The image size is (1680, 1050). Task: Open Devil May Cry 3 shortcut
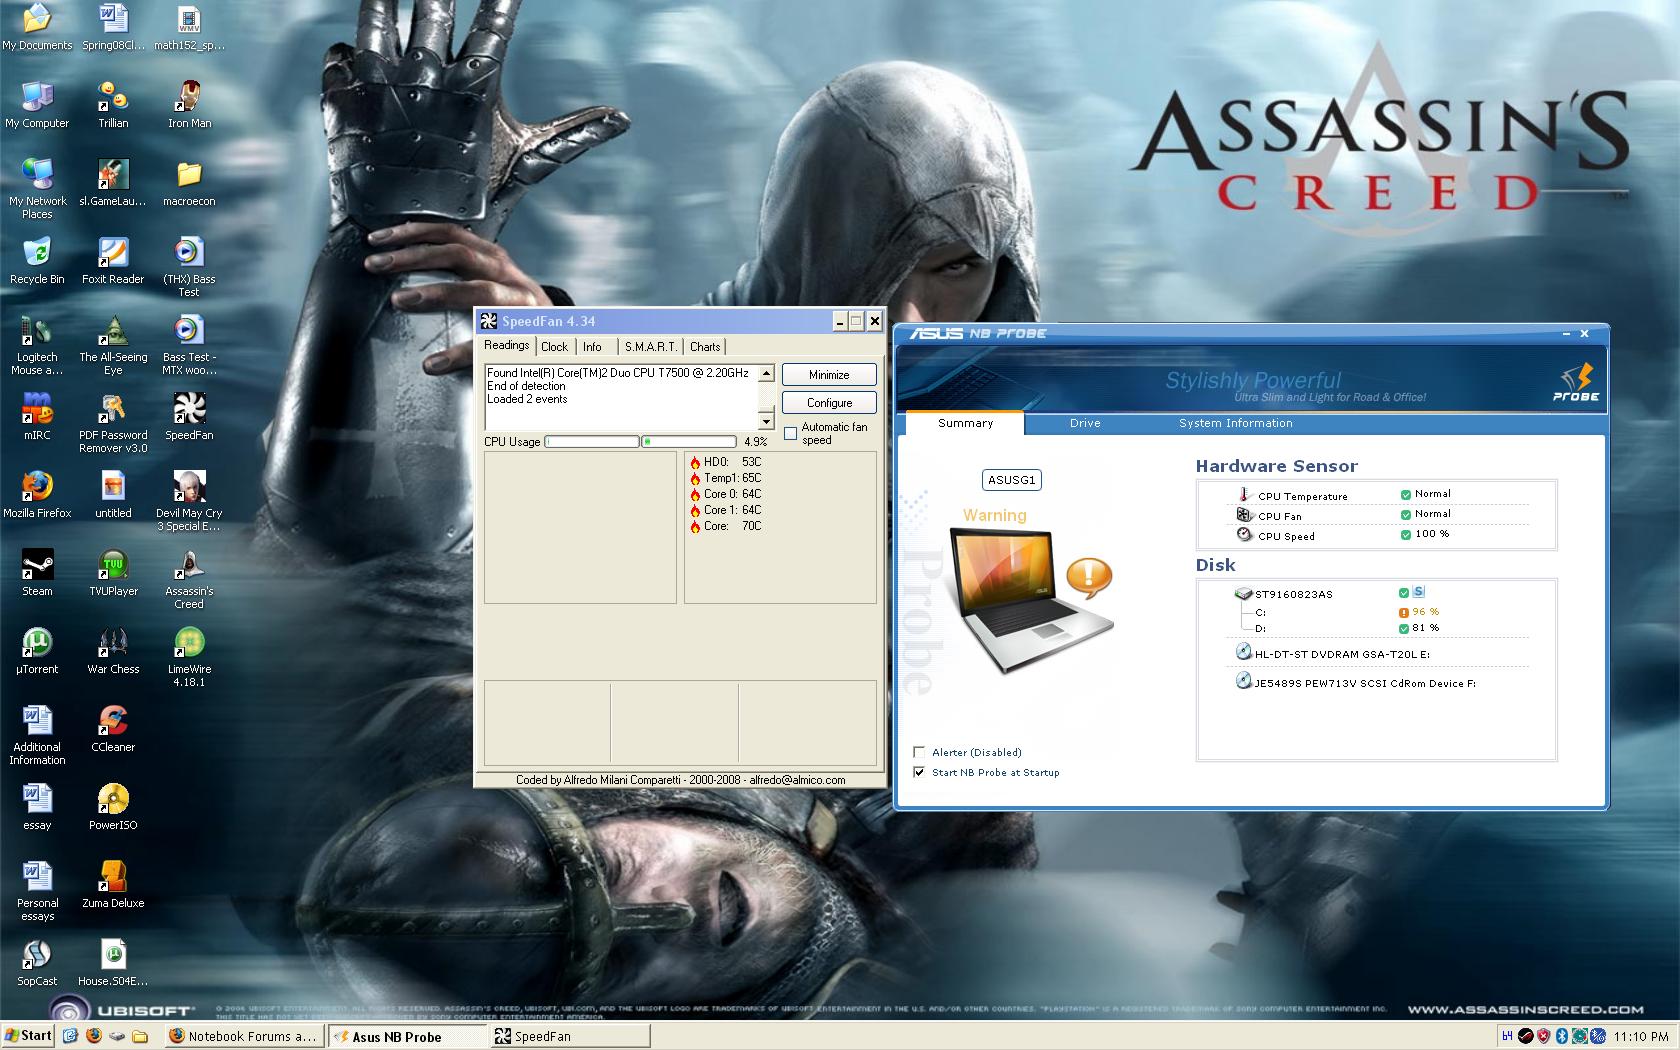tap(189, 501)
